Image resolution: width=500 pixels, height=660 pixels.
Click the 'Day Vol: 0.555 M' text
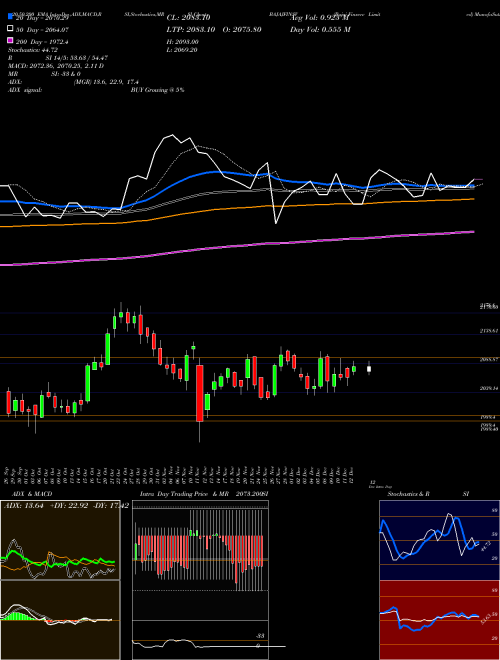pyautogui.click(x=320, y=29)
